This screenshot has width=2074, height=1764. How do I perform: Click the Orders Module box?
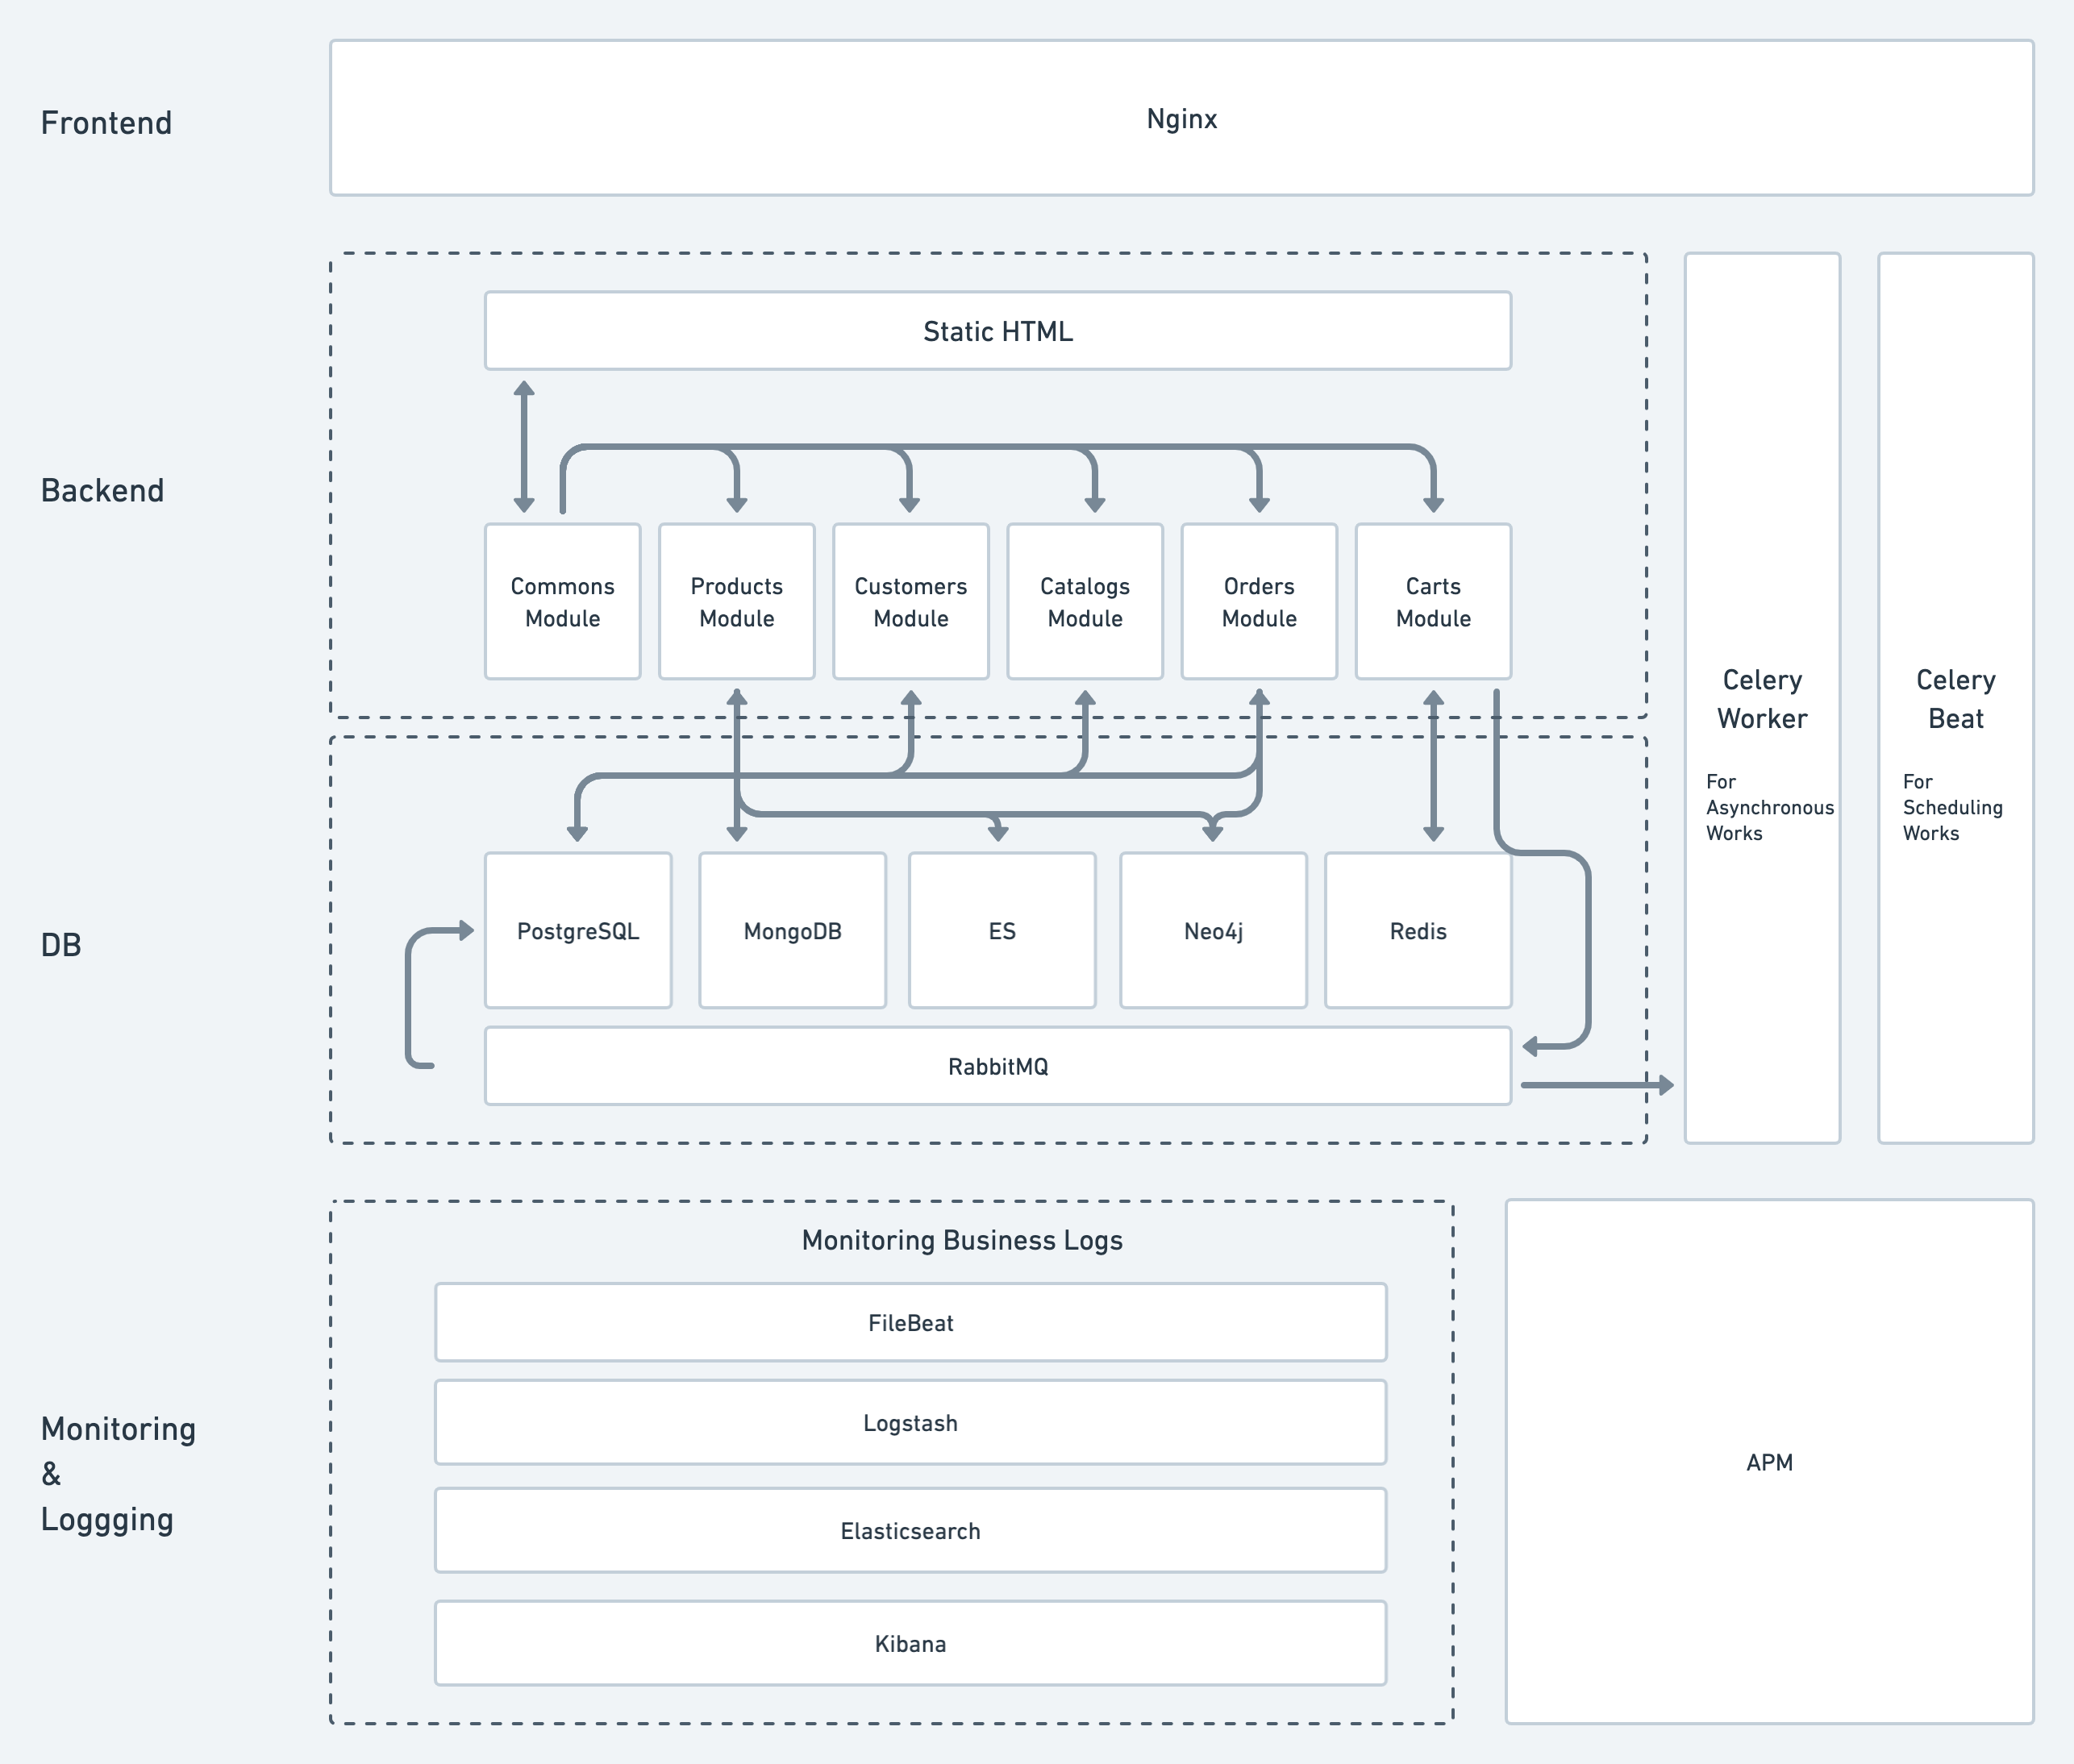point(1258,602)
